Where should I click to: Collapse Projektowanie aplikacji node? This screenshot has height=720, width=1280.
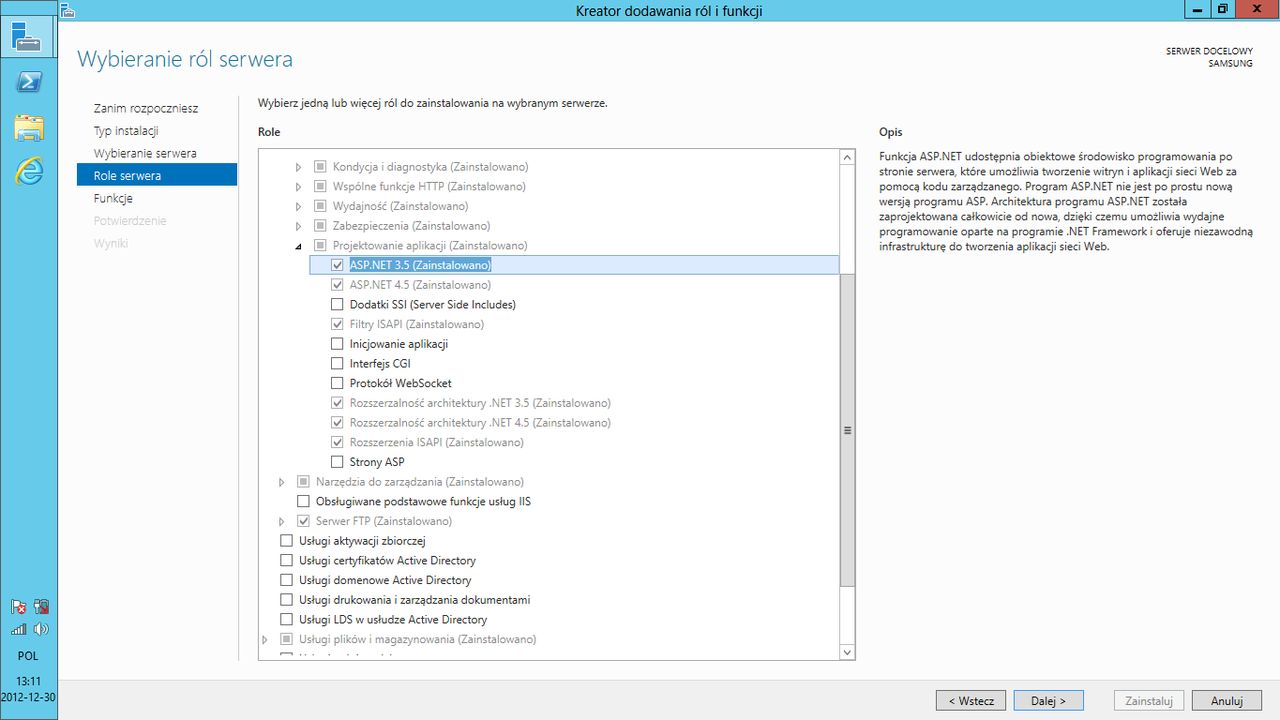coord(298,245)
